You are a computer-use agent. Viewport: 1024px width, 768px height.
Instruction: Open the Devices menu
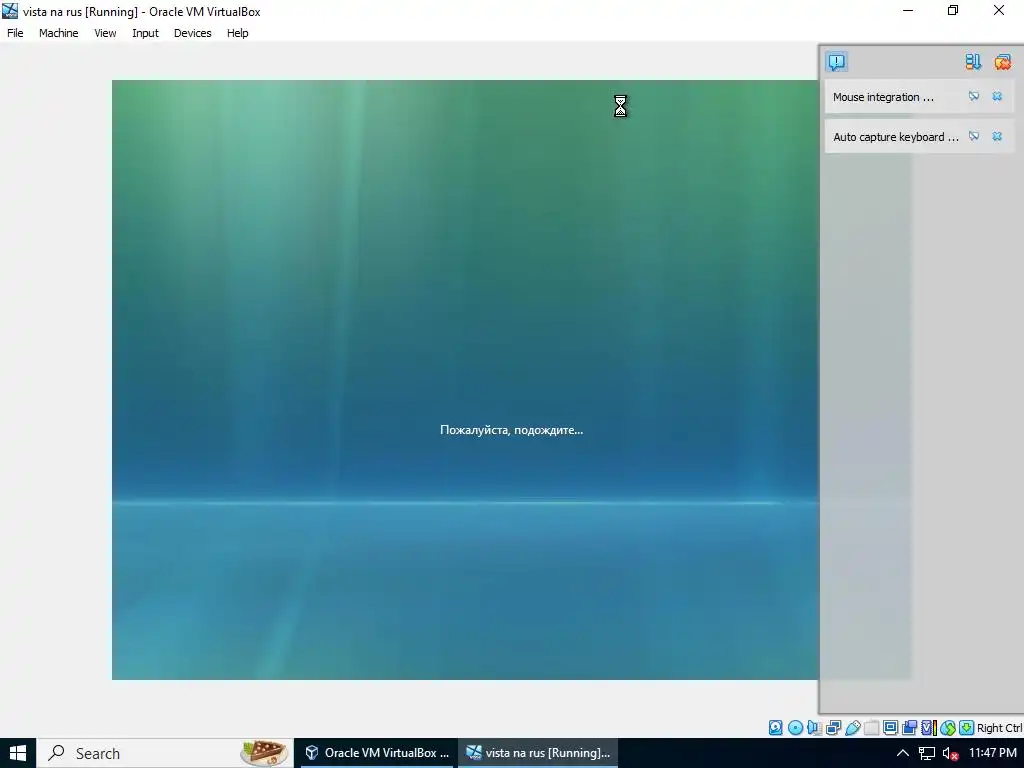193,33
